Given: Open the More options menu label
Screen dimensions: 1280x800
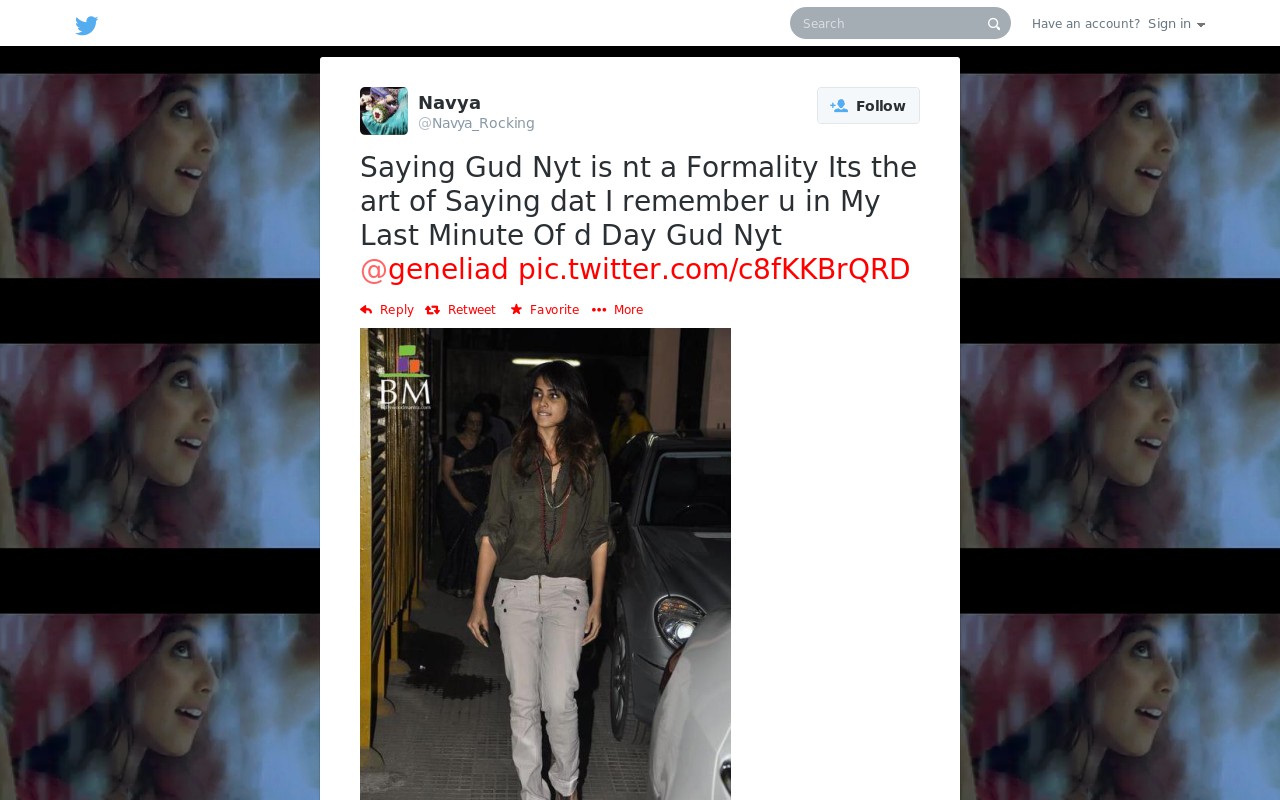Looking at the screenshot, I should (x=628, y=310).
